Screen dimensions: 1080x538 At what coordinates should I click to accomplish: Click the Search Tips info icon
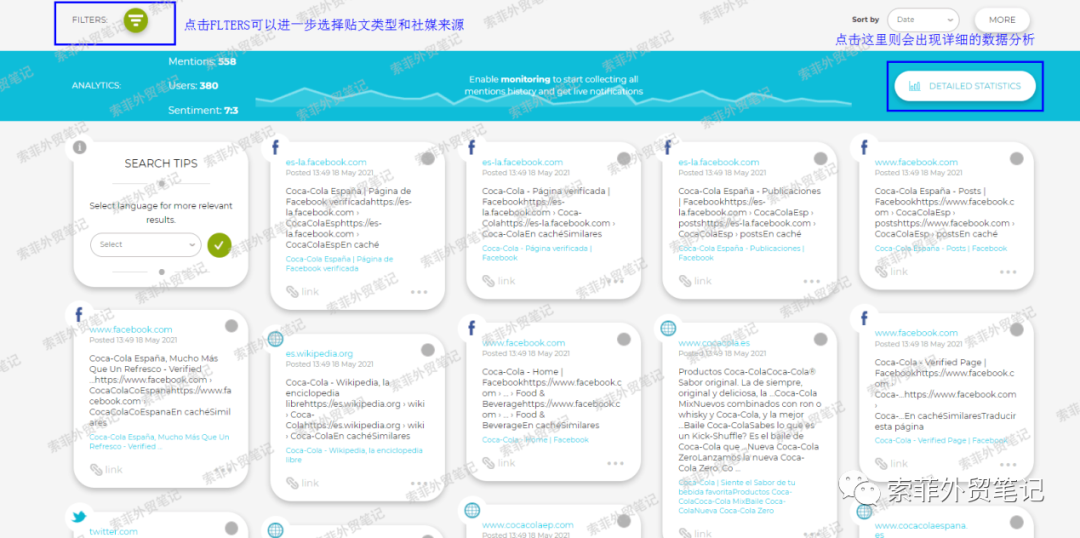80,147
